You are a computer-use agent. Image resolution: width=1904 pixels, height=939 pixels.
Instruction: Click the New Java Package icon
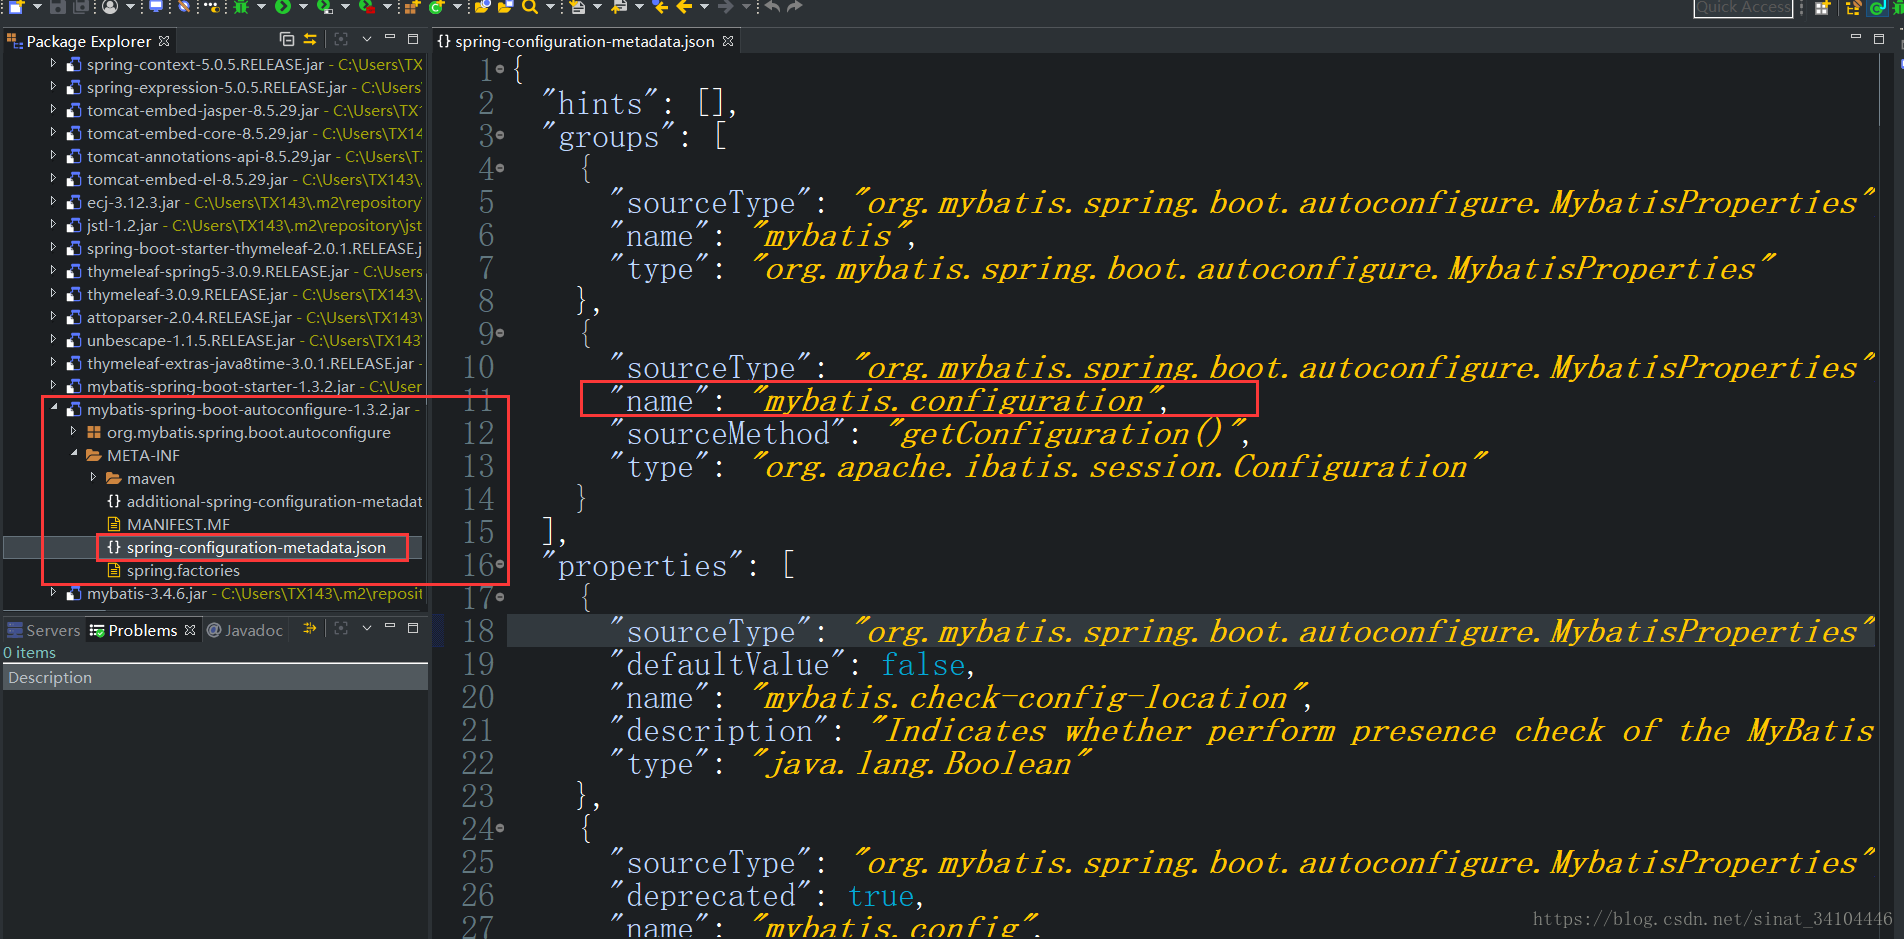click(412, 7)
